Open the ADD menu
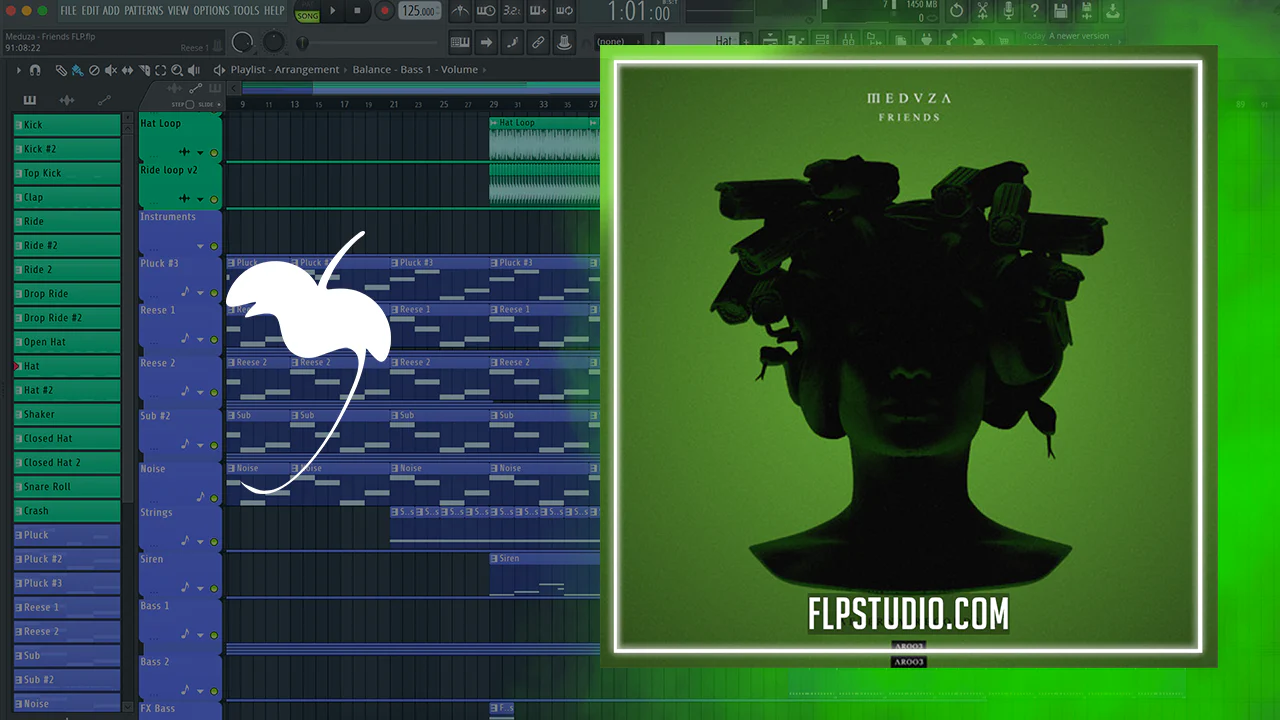The image size is (1280, 720). [111, 11]
